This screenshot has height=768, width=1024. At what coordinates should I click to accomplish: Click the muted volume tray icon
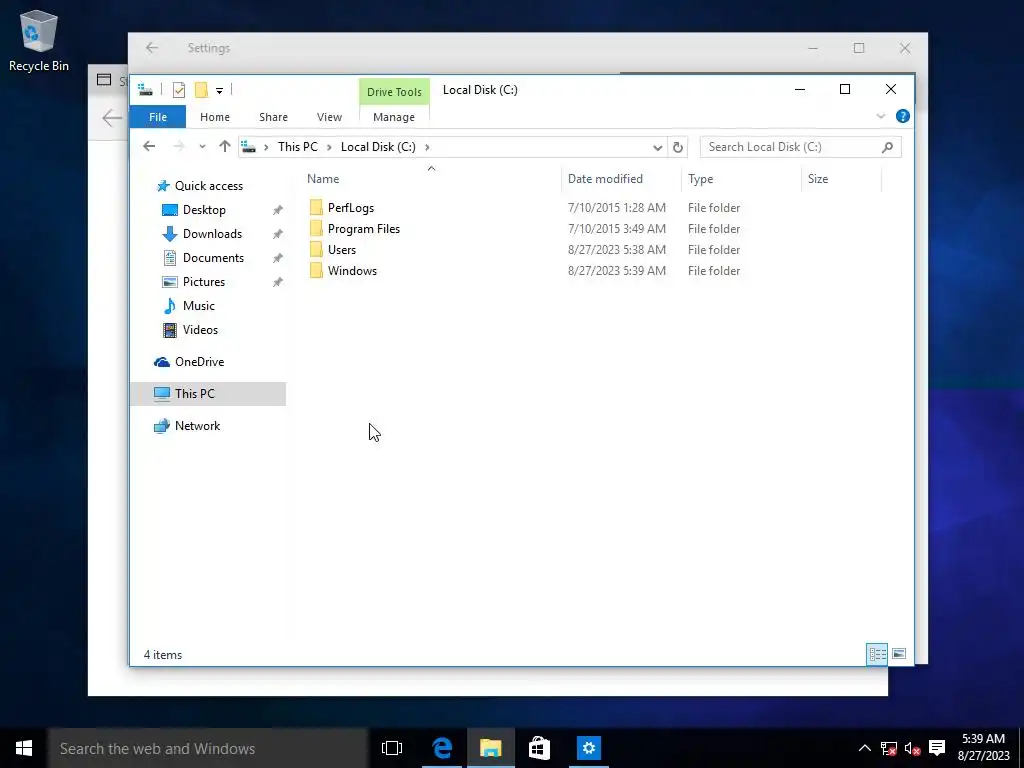tap(912, 748)
